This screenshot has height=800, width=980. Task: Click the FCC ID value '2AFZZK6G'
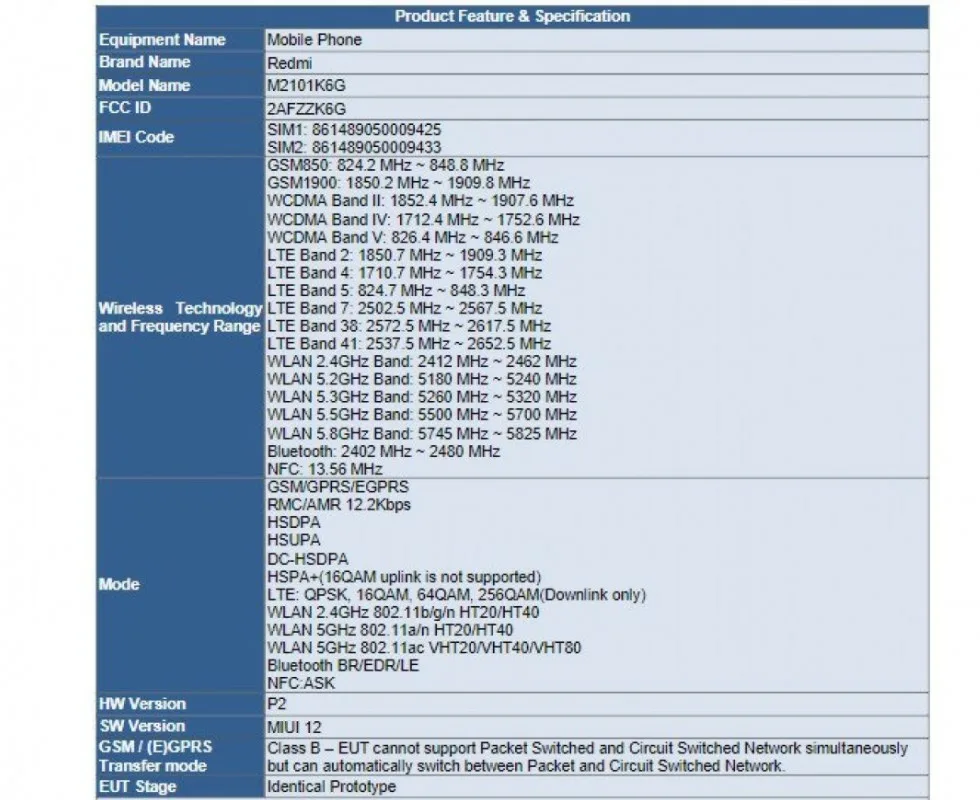(306, 109)
